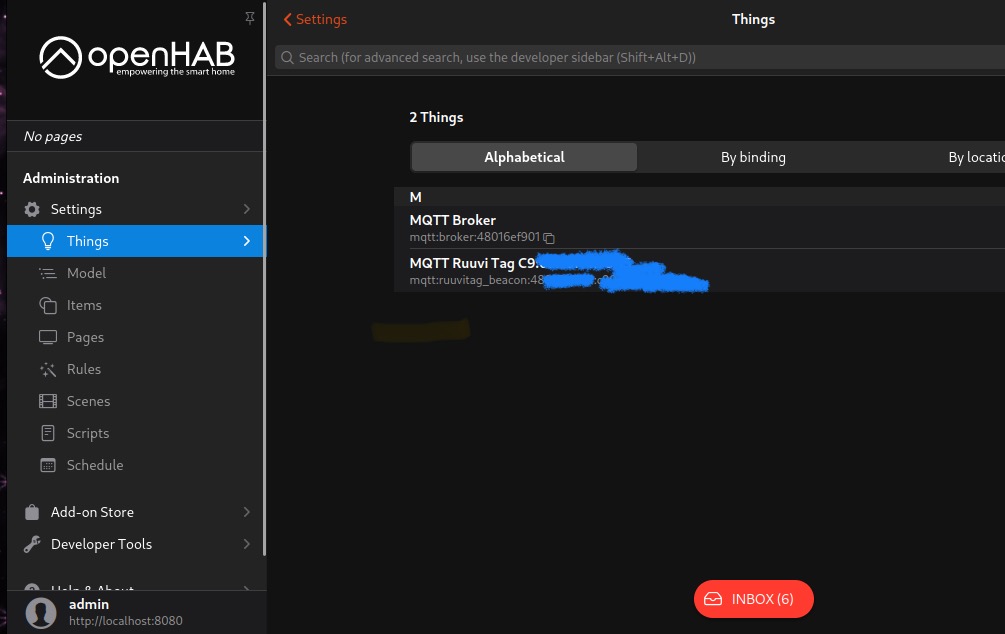Switch to the By binding tab
Screen dimensions: 1005x634
[752, 157]
